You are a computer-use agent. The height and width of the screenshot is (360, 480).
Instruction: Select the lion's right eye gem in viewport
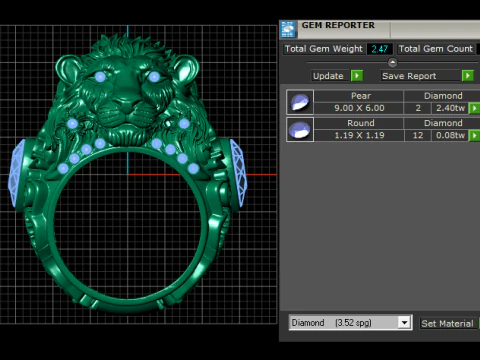(154, 77)
